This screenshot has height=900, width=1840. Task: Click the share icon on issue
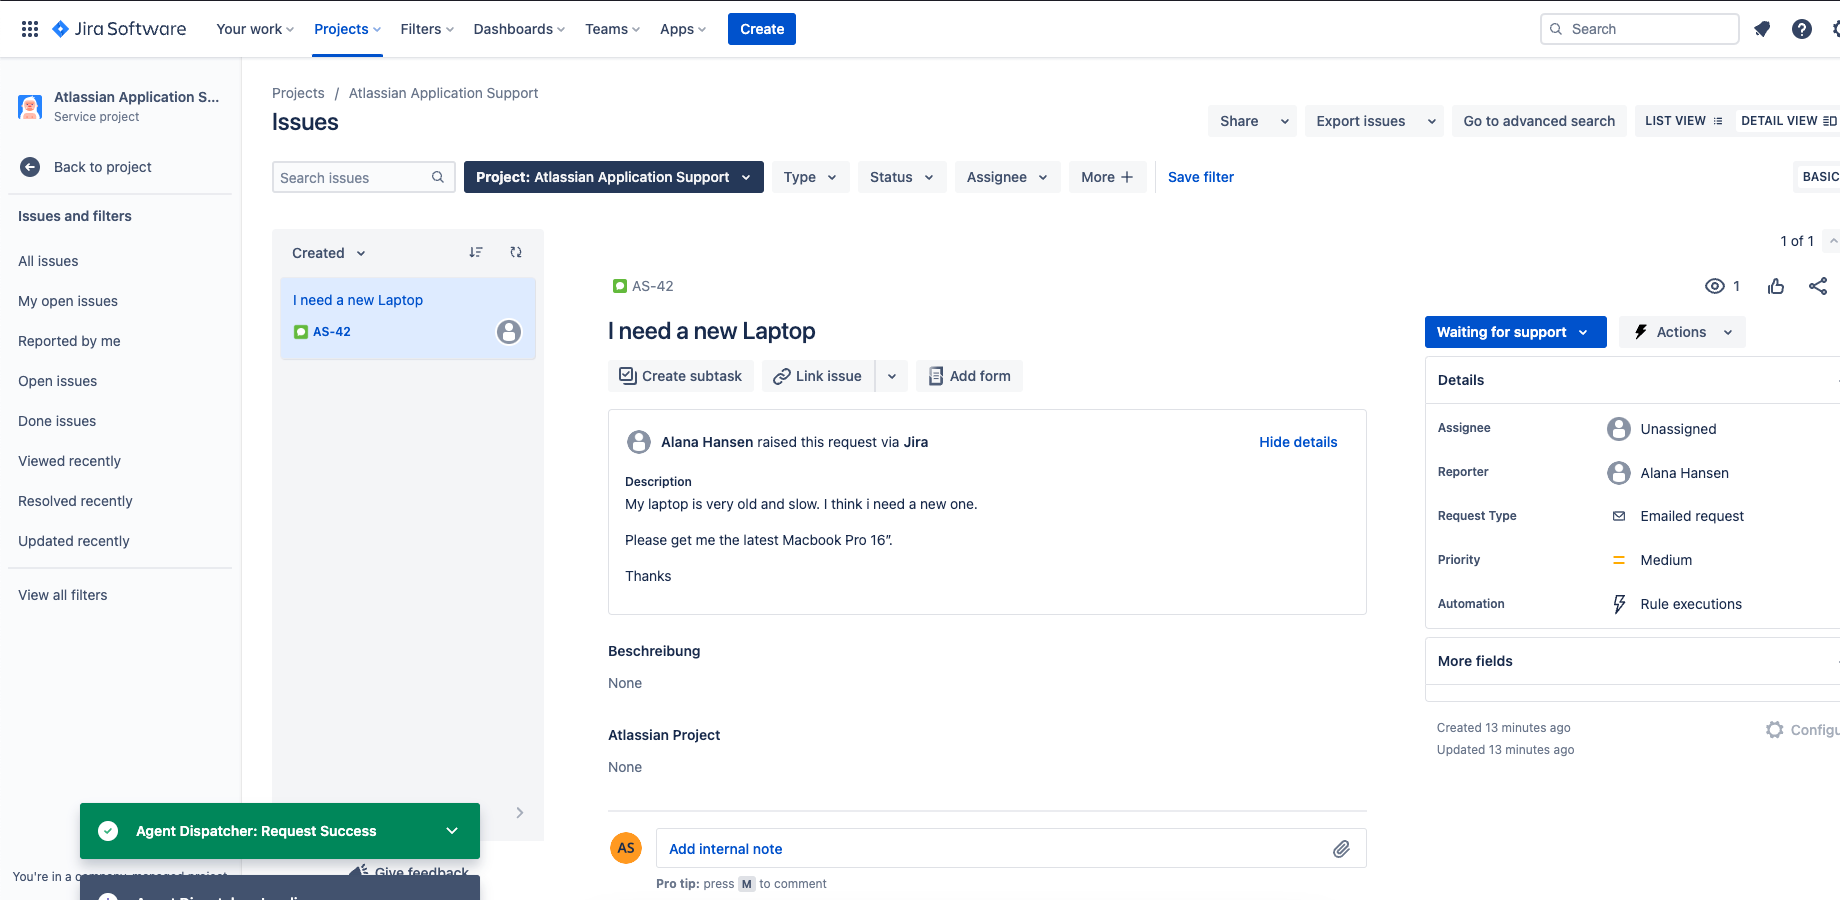(x=1818, y=286)
